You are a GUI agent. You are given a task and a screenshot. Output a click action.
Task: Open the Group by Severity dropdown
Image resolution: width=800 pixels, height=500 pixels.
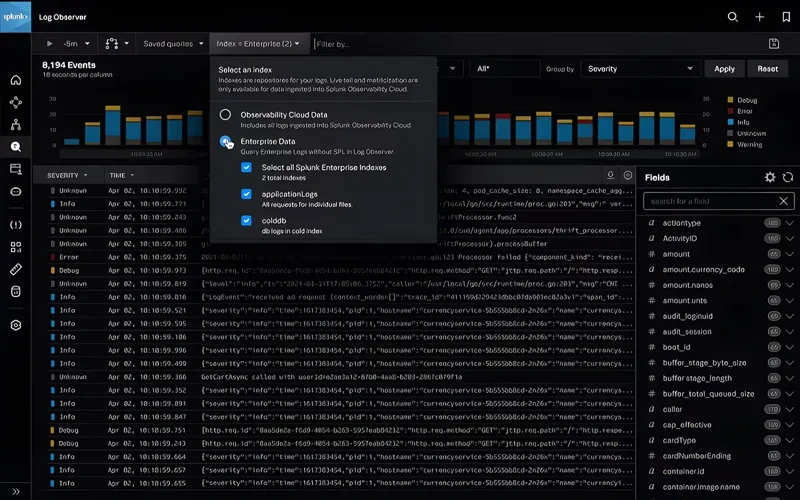click(640, 69)
